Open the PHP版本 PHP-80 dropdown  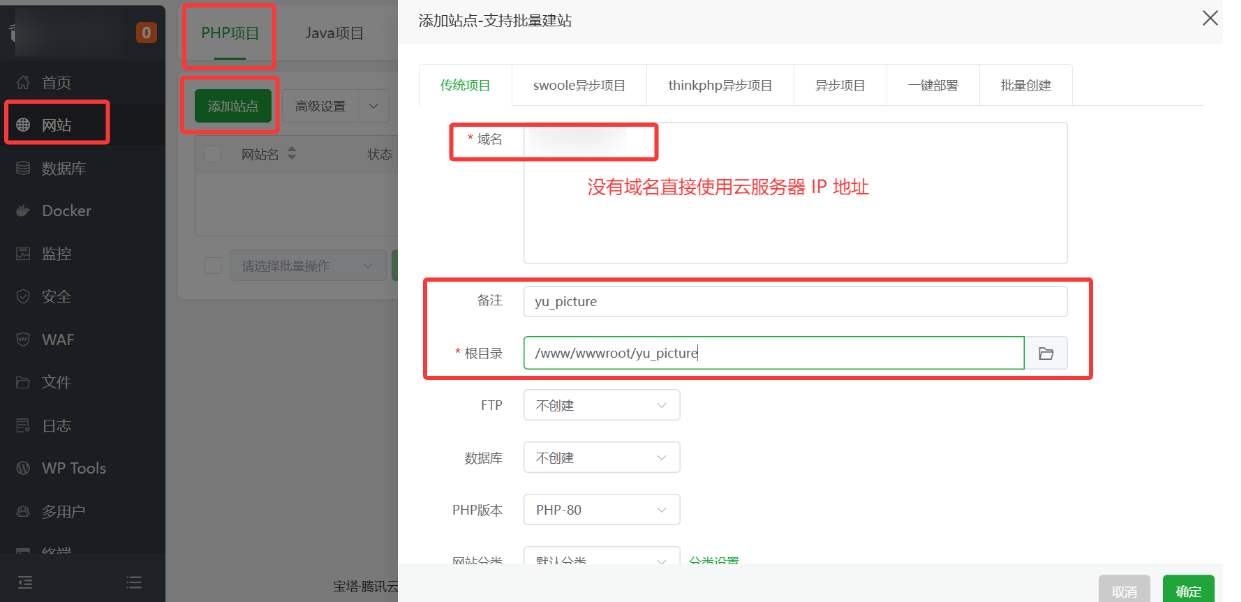coord(602,510)
